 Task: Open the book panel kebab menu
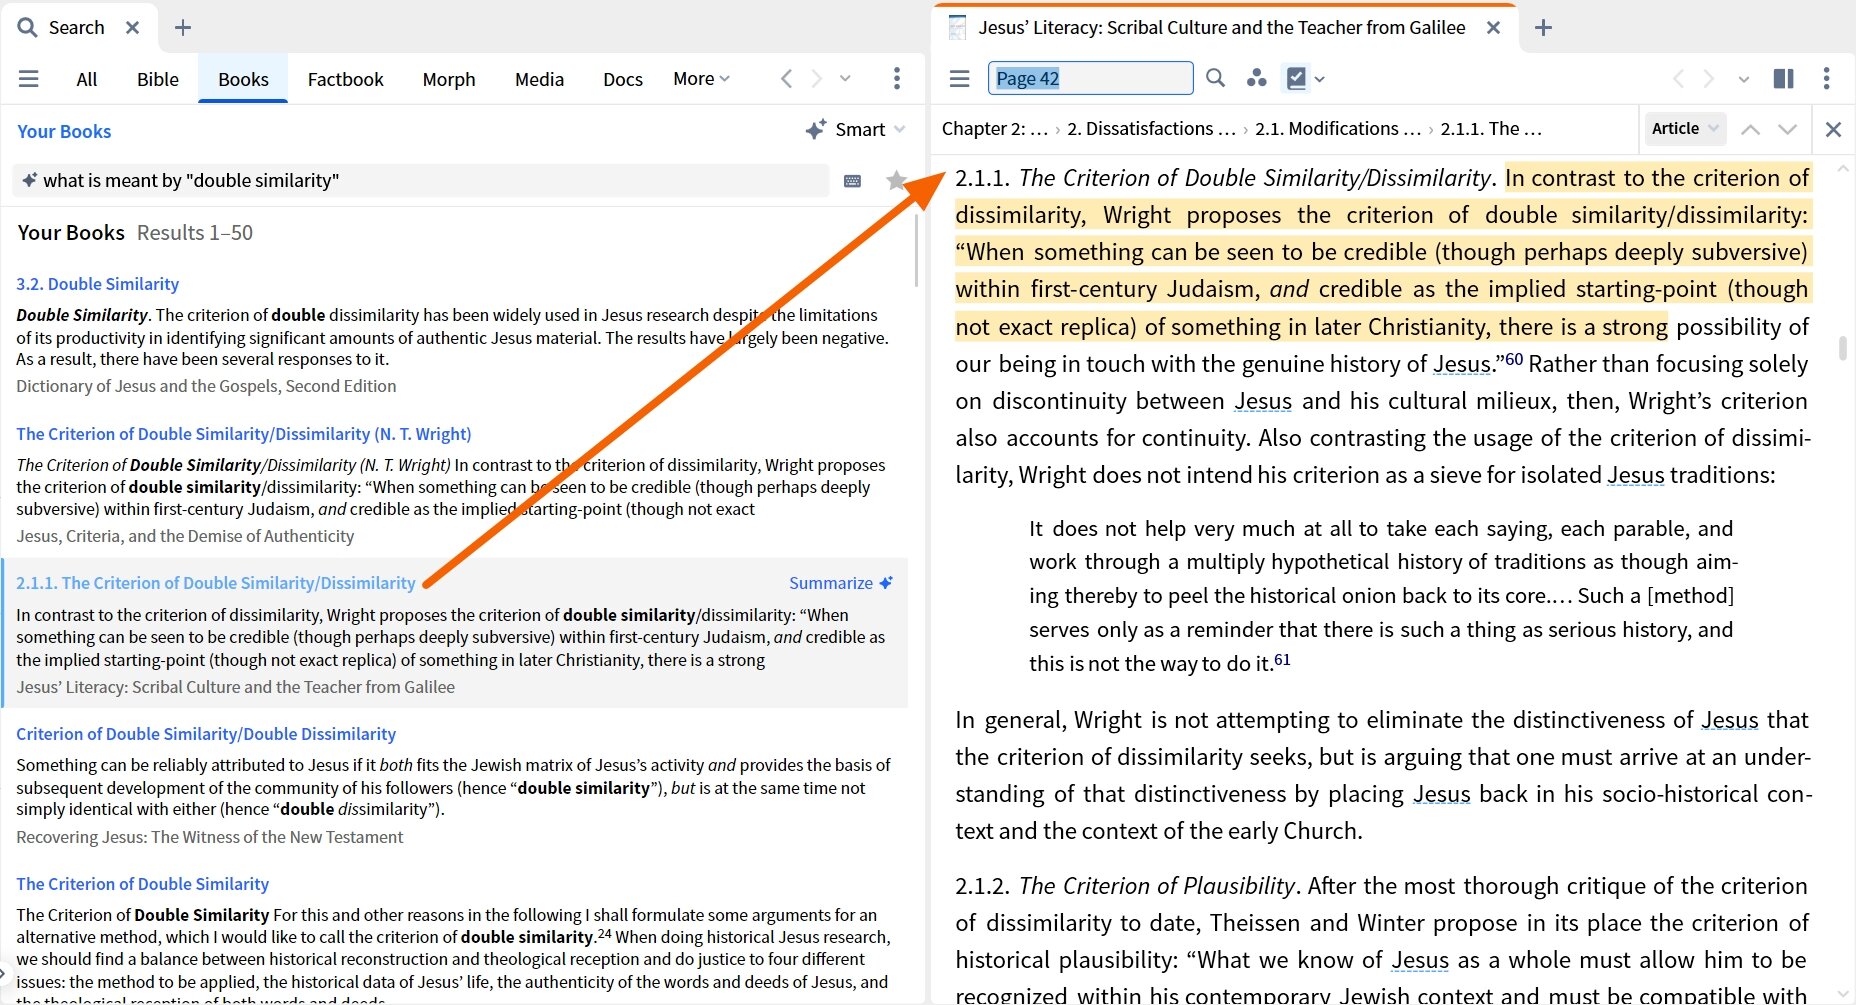[x=1826, y=78]
